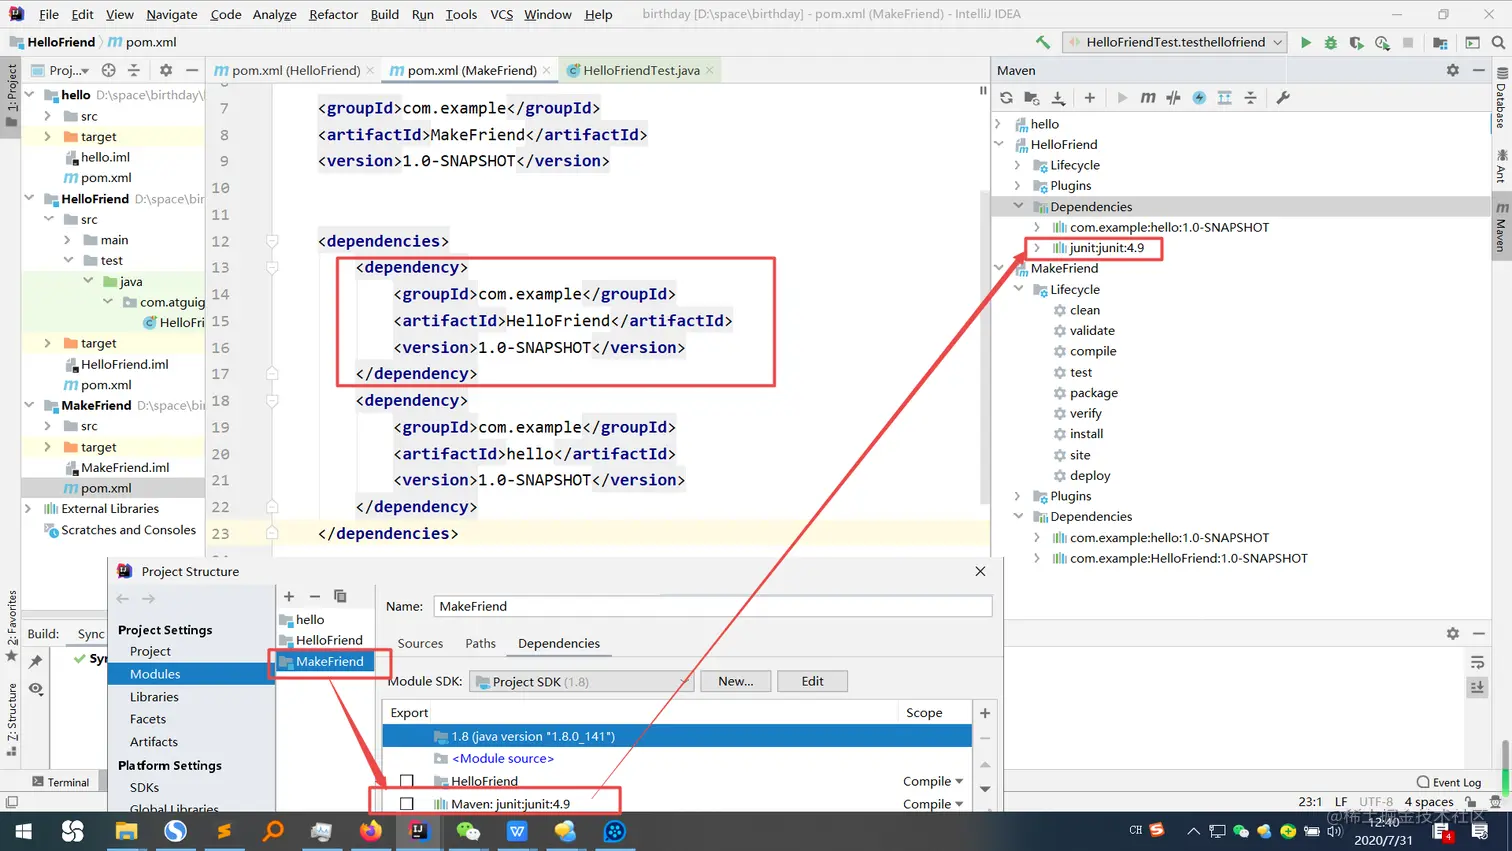Click the Build project hammer icon

(1043, 43)
